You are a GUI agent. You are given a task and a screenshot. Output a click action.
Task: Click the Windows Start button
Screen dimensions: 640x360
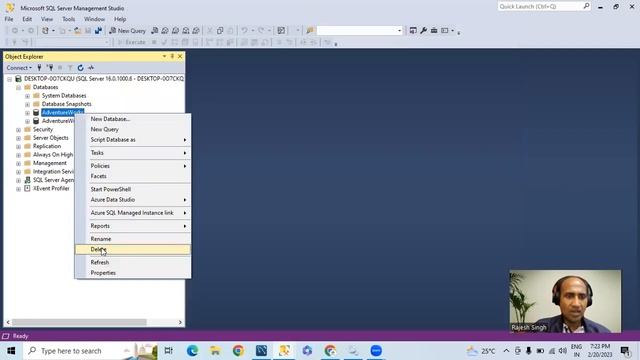[11, 351]
